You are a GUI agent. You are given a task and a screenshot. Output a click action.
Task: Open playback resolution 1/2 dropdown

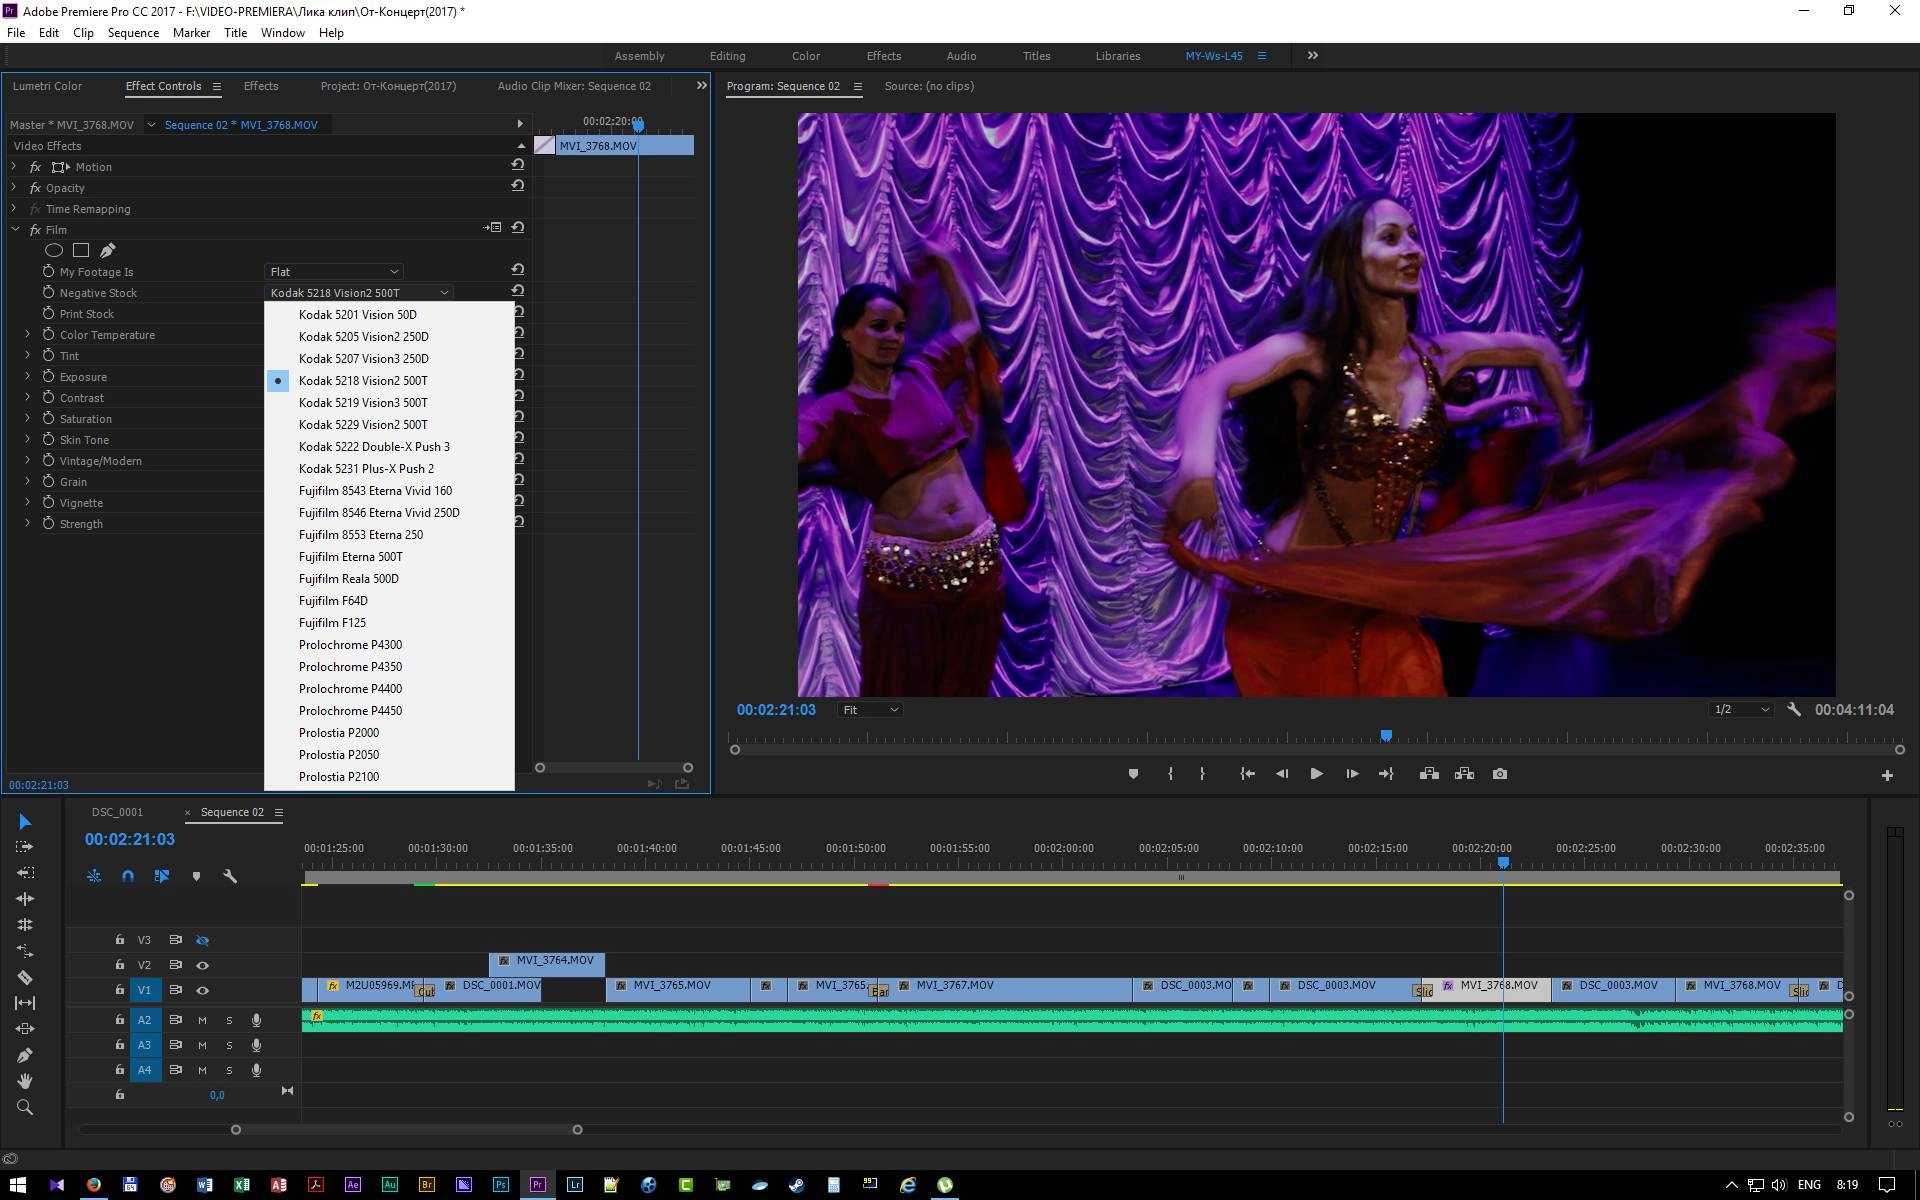[1741, 710]
